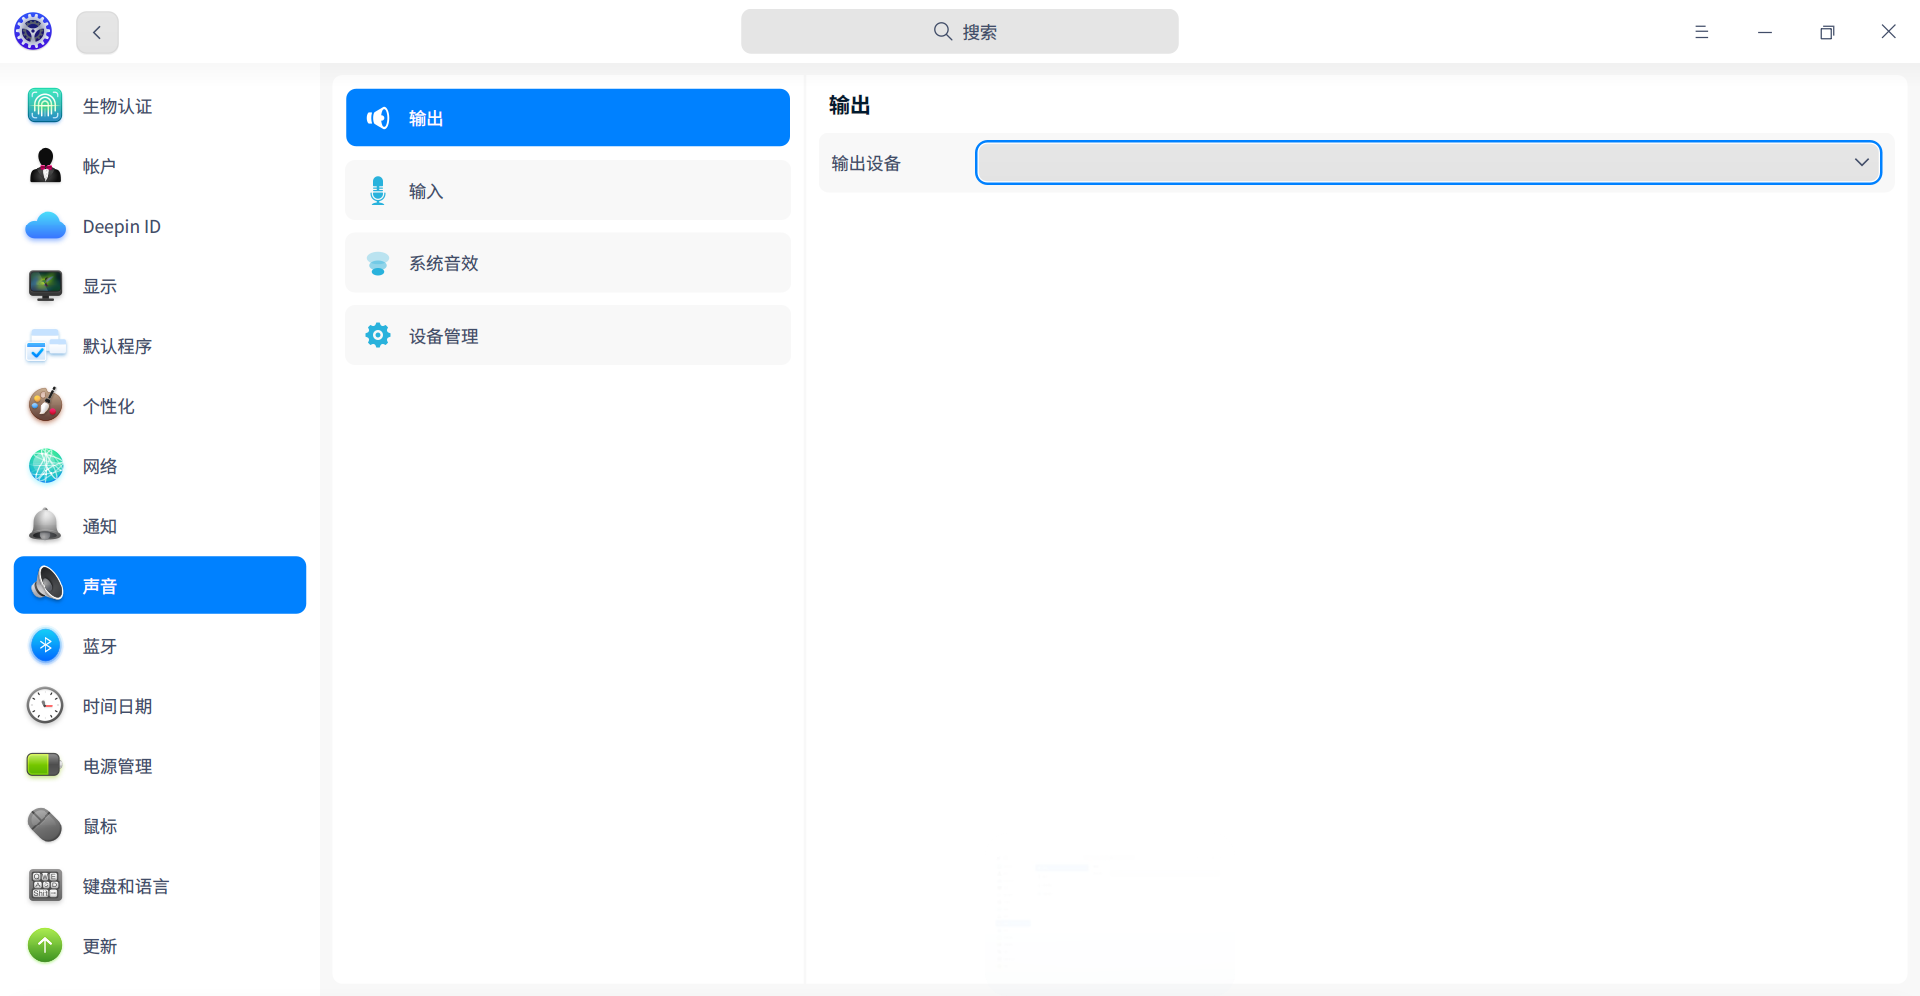Viewport: 1920px width, 996px height.
Task: Switch to 显示 settings
Action: [160, 286]
